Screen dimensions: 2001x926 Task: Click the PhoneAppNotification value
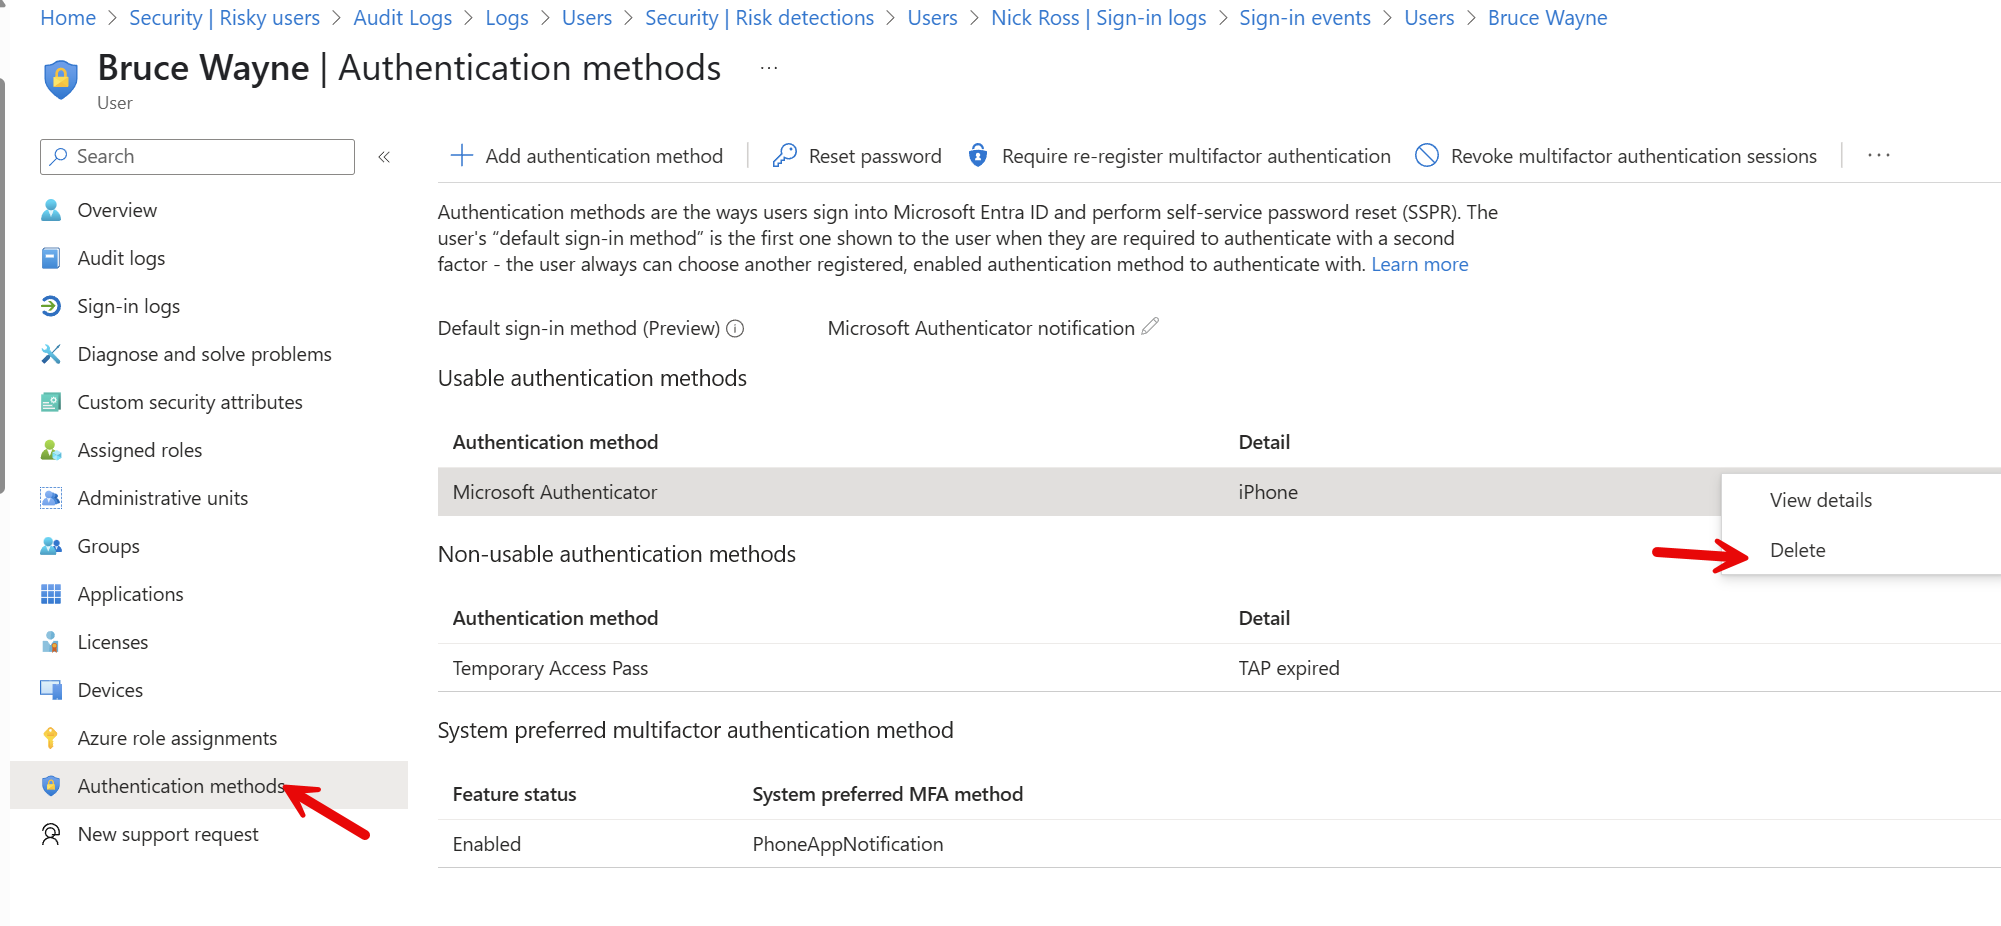pyautogui.click(x=847, y=844)
